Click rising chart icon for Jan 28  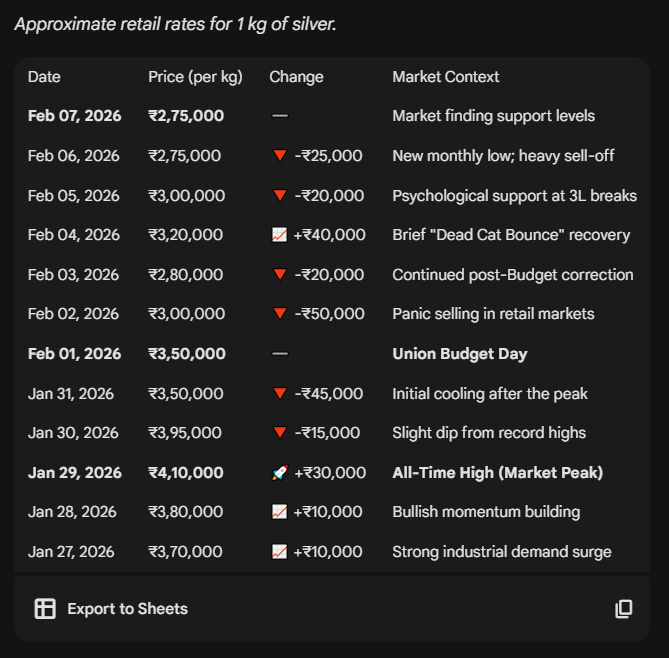(280, 512)
